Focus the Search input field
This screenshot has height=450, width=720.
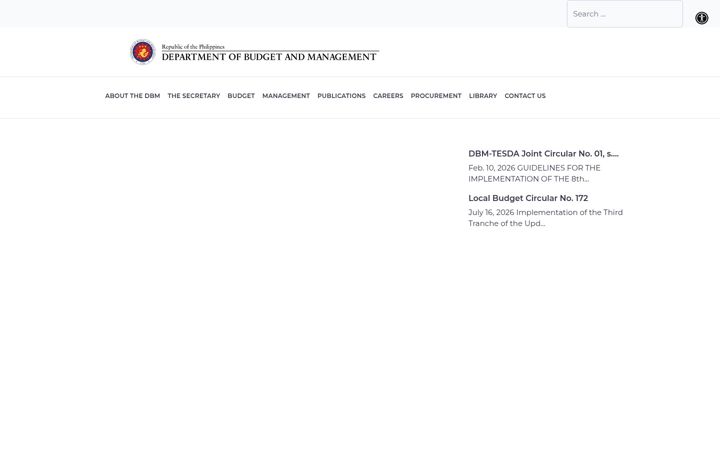624,14
